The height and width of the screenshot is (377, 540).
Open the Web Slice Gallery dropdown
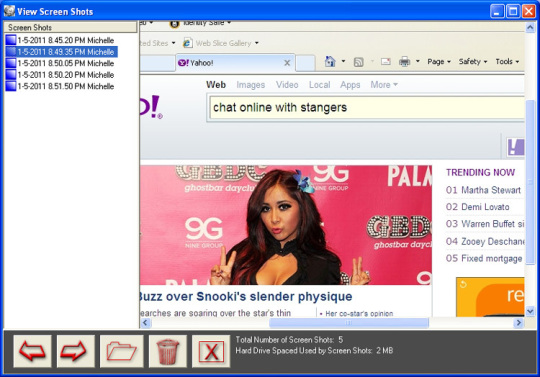click(257, 43)
